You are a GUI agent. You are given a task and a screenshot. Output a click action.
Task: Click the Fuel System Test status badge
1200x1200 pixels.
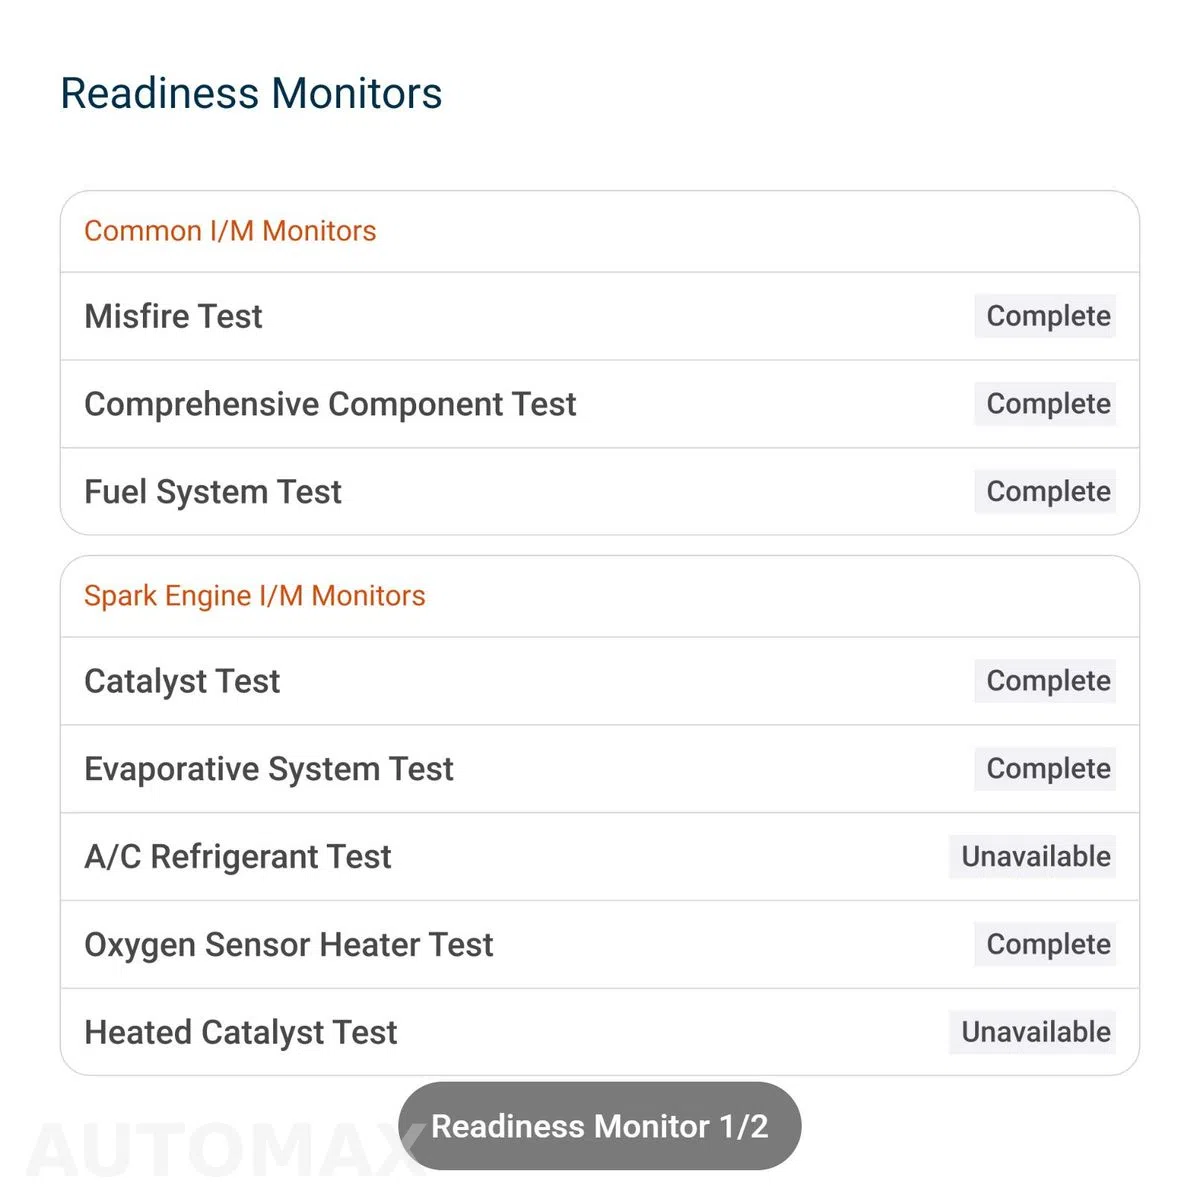click(1045, 492)
